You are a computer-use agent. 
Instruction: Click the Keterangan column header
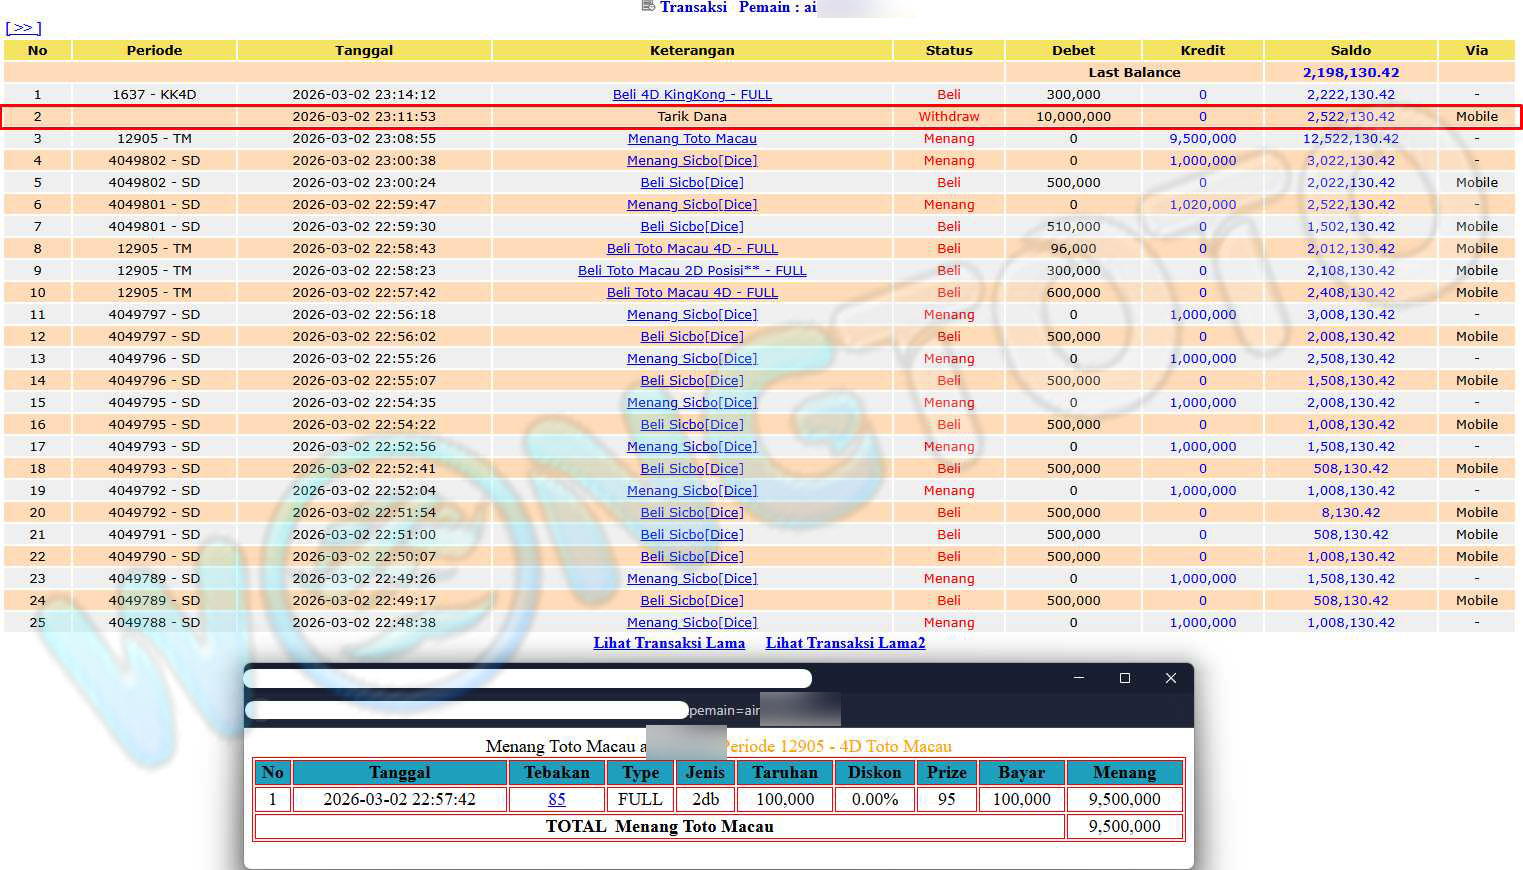(692, 50)
